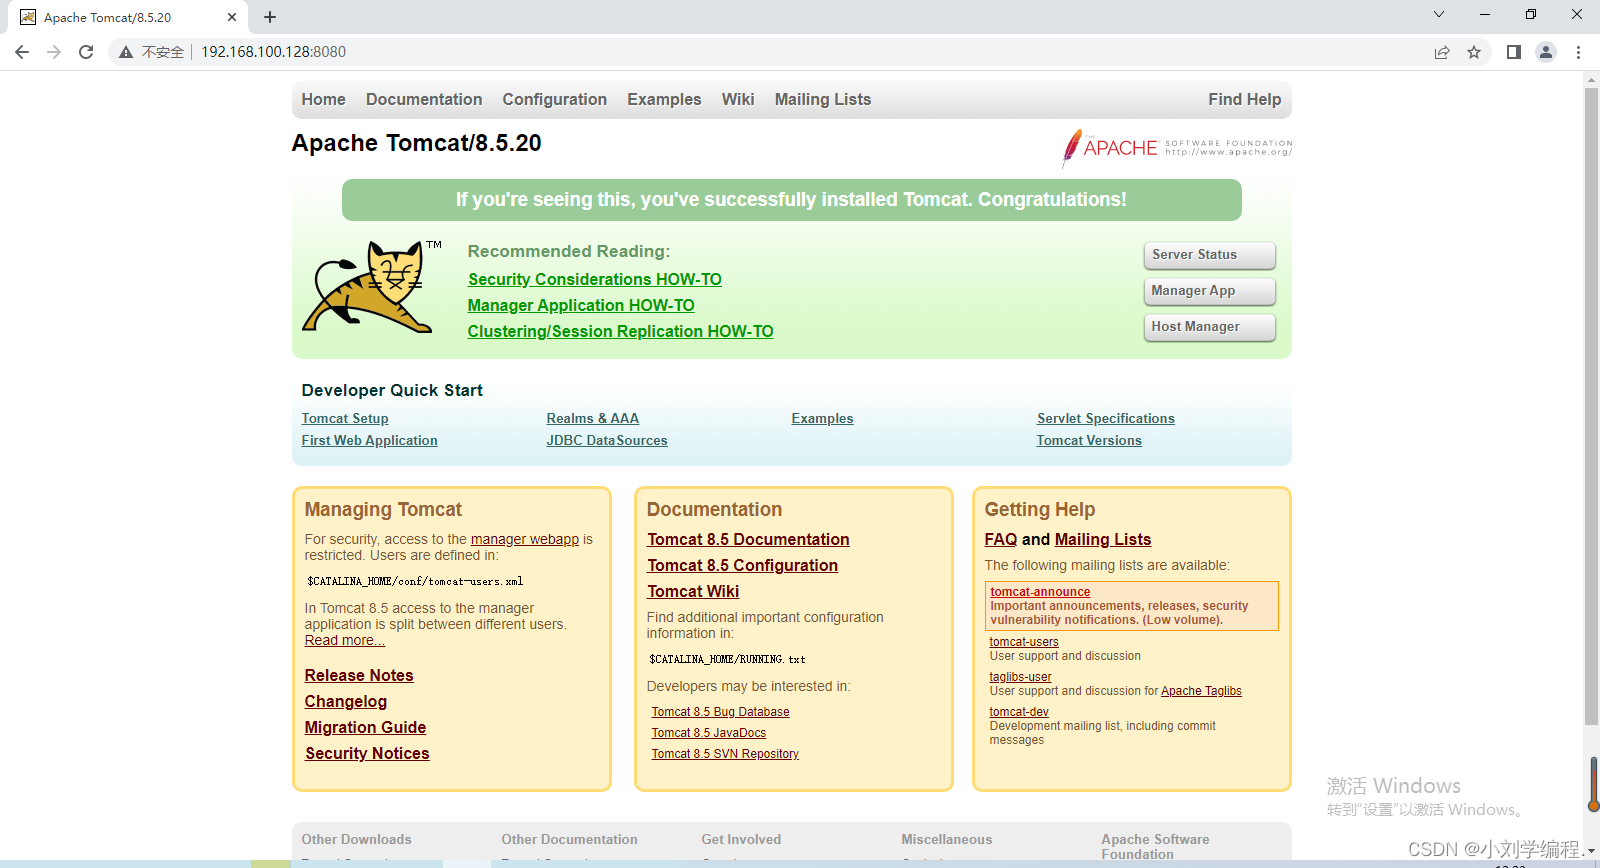This screenshot has height=868, width=1600.
Task: Open the Migration Guide link
Action: coord(365,728)
